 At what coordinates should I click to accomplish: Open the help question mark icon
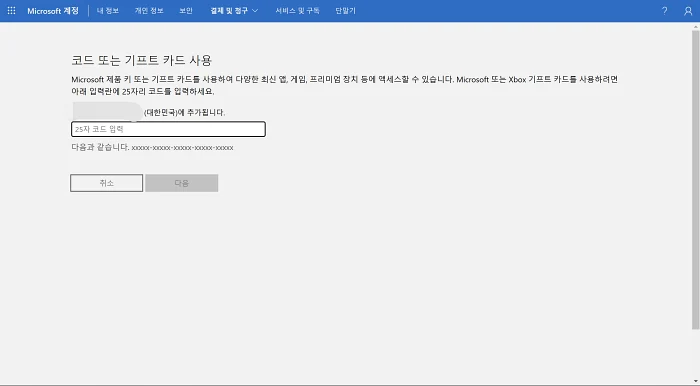664,11
